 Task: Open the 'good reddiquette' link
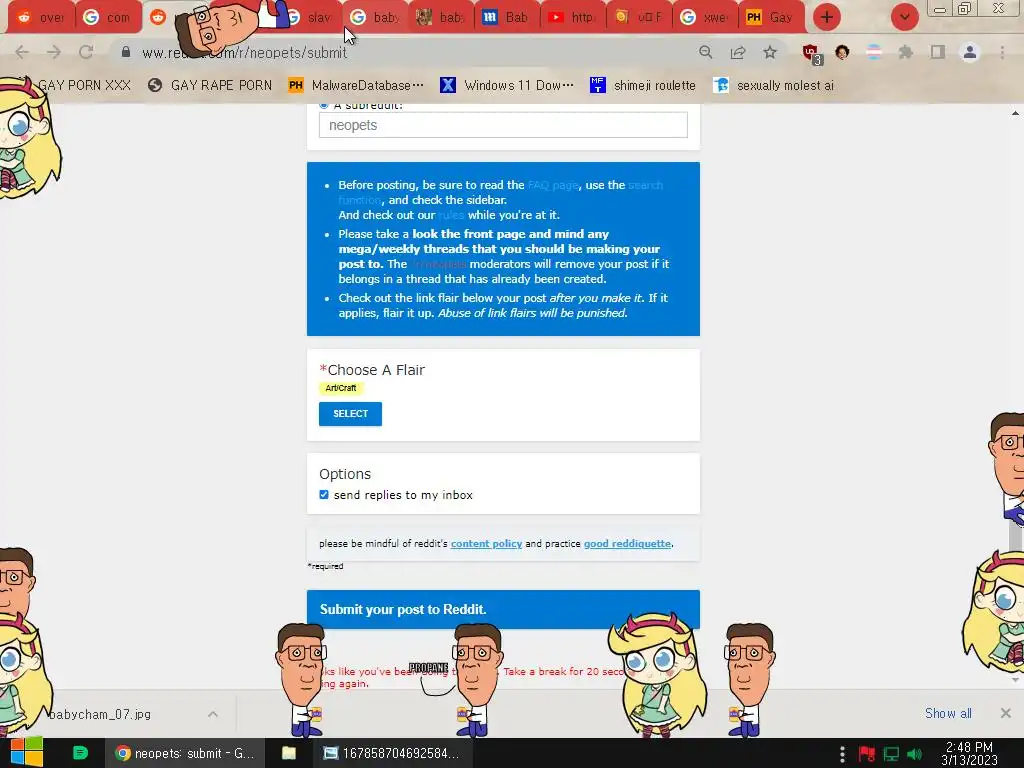pyautogui.click(x=628, y=543)
